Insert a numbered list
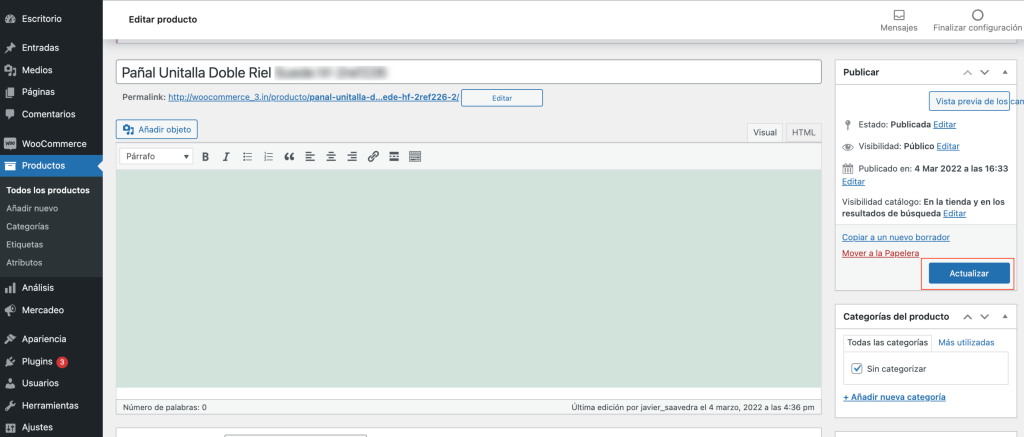This screenshot has height=437, width=1024. pos(268,157)
